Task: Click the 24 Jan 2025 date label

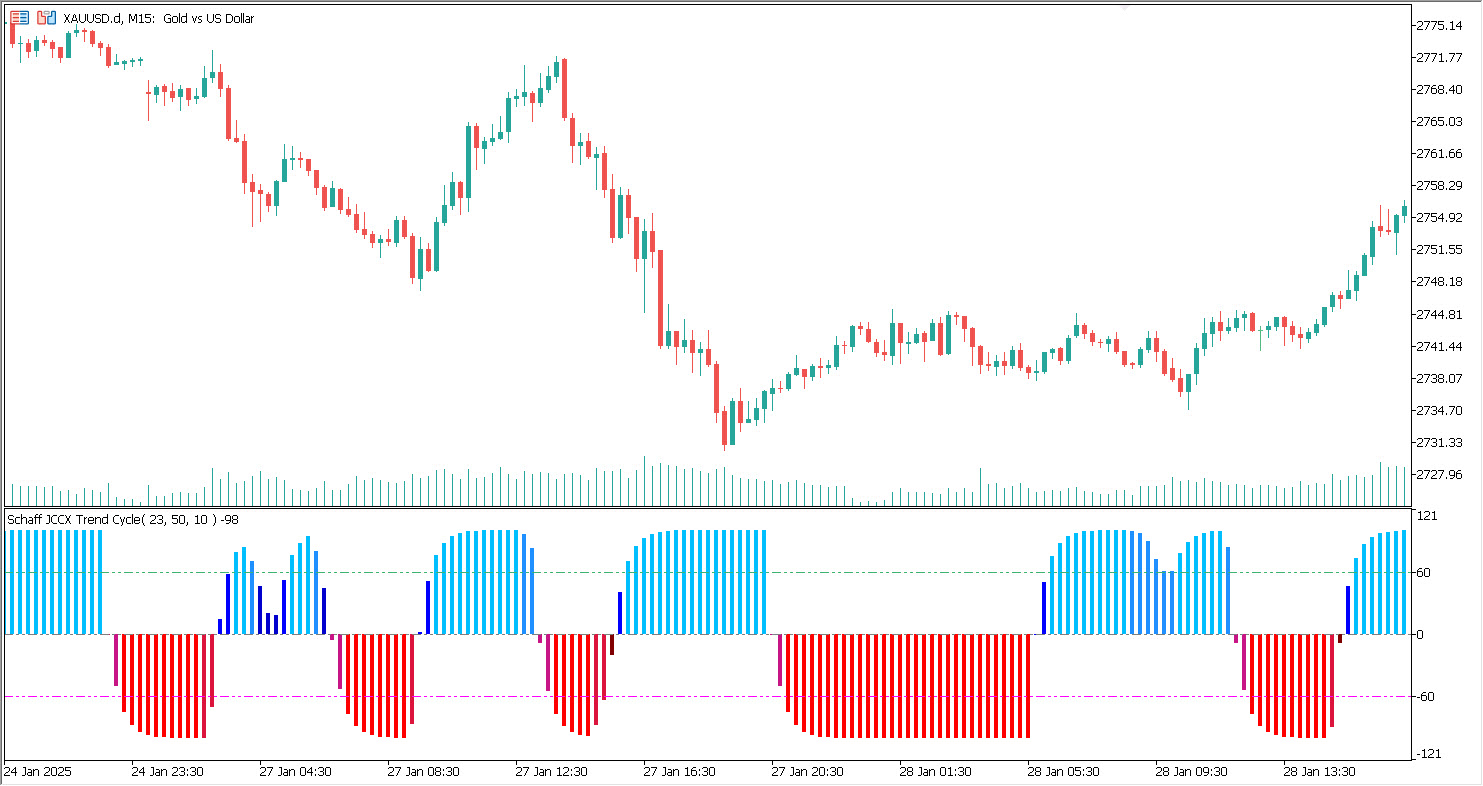Action: click(x=38, y=772)
